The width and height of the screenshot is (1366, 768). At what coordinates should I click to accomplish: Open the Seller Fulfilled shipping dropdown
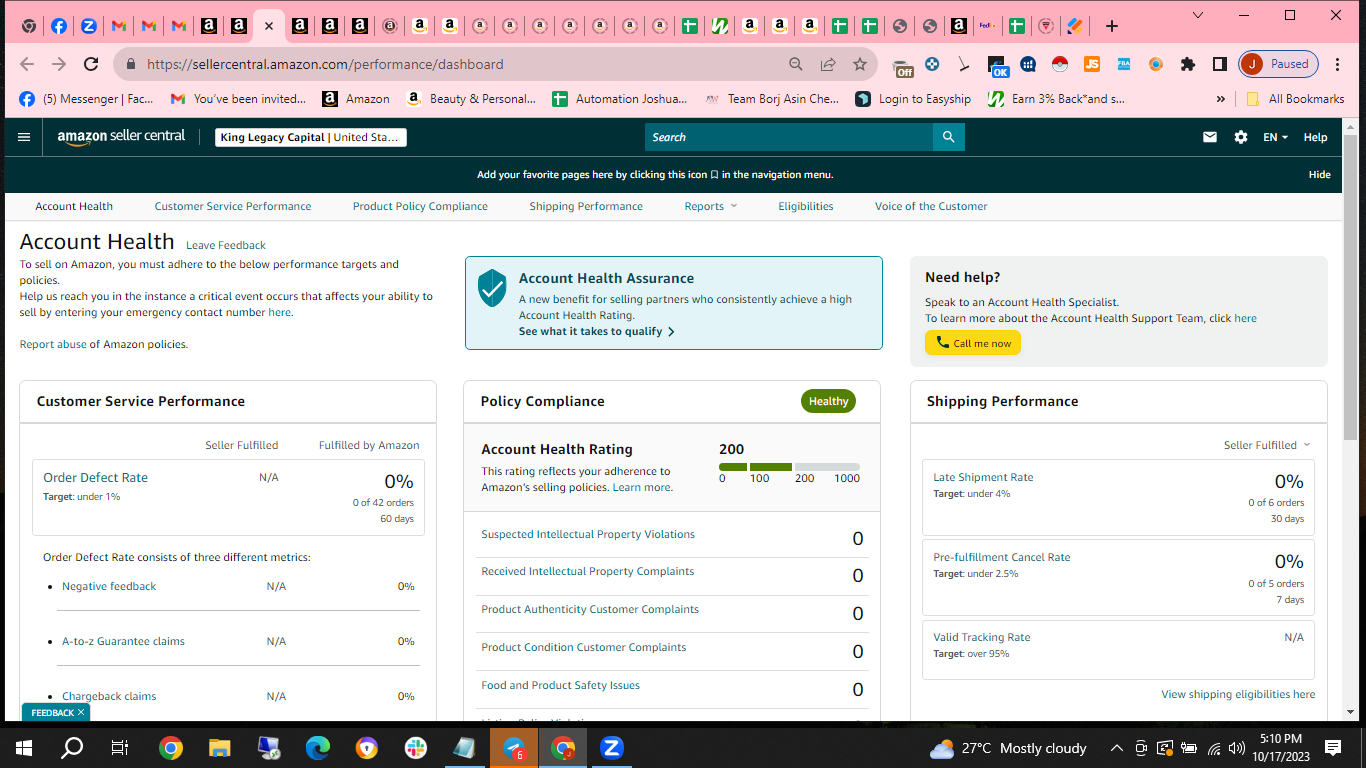pyautogui.click(x=1267, y=445)
